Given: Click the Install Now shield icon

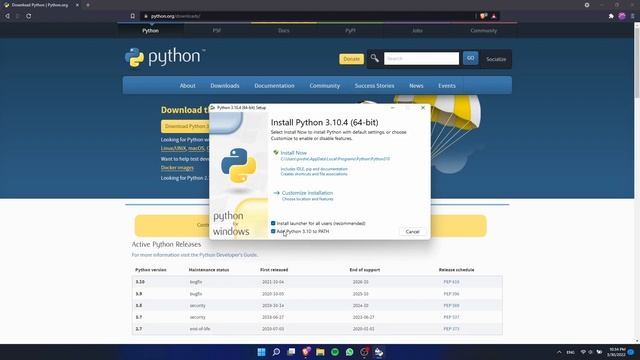Looking at the screenshot, I should 276,152.
